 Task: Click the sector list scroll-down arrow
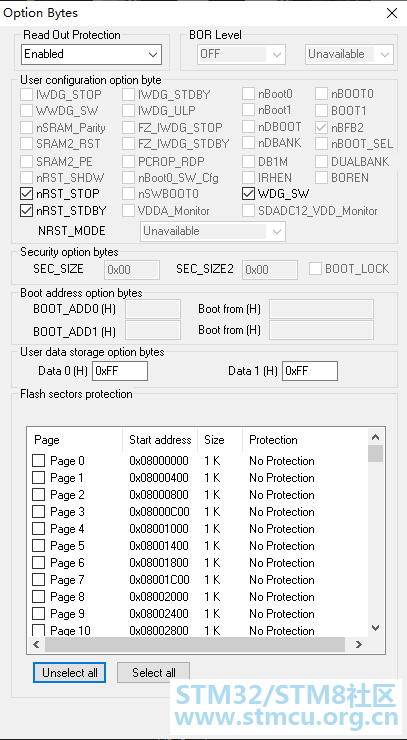[375, 627]
